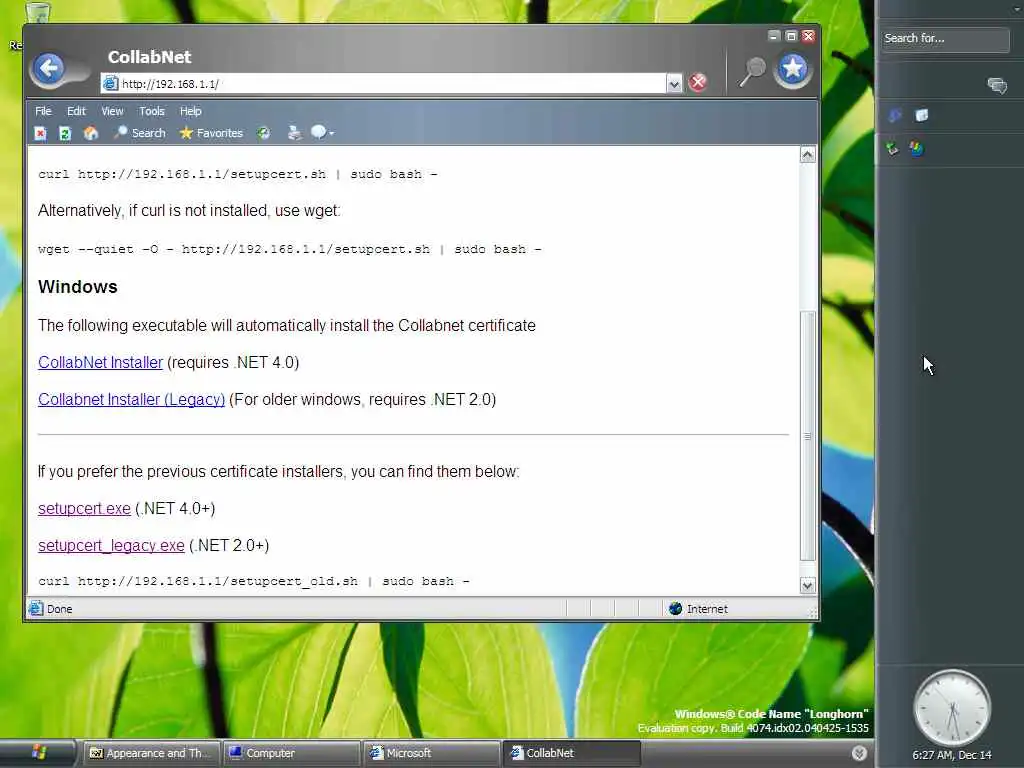
Task: Follow the Collabnet Installer (Legacy) link
Action: pos(131,400)
